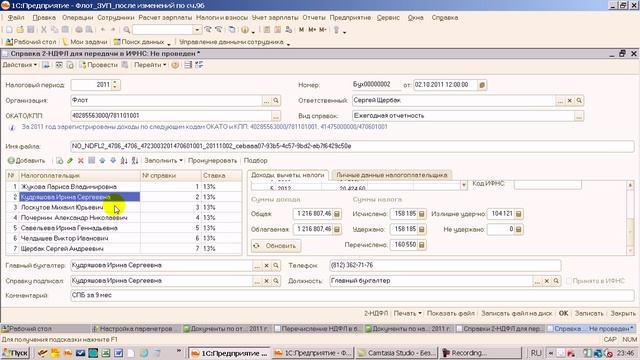Select row Лоскутов Михаил Юрьевич
Image resolution: width=640 pixels, height=360 pixels.
pos(124,207)
